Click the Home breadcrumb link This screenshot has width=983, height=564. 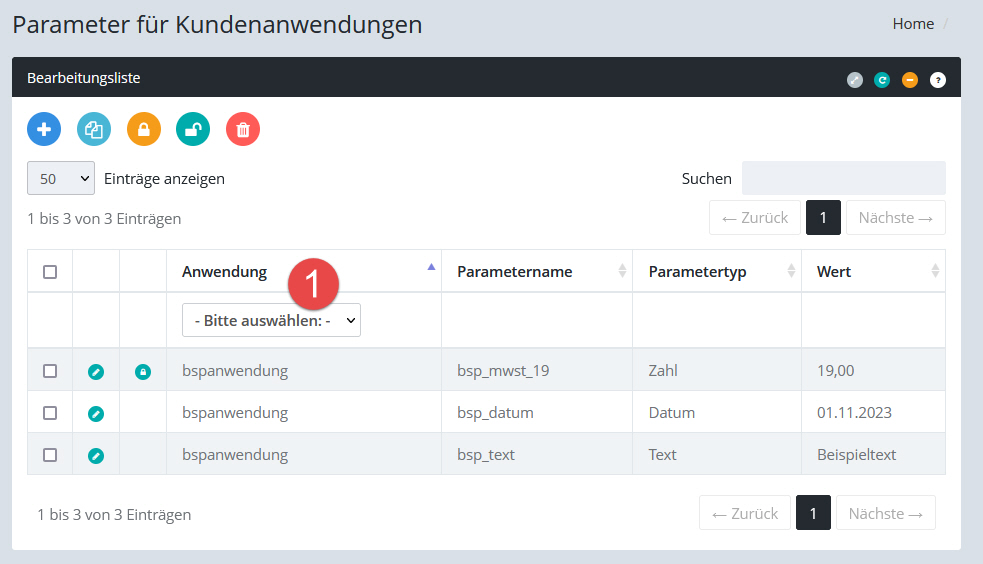click(x=913, y=24)
